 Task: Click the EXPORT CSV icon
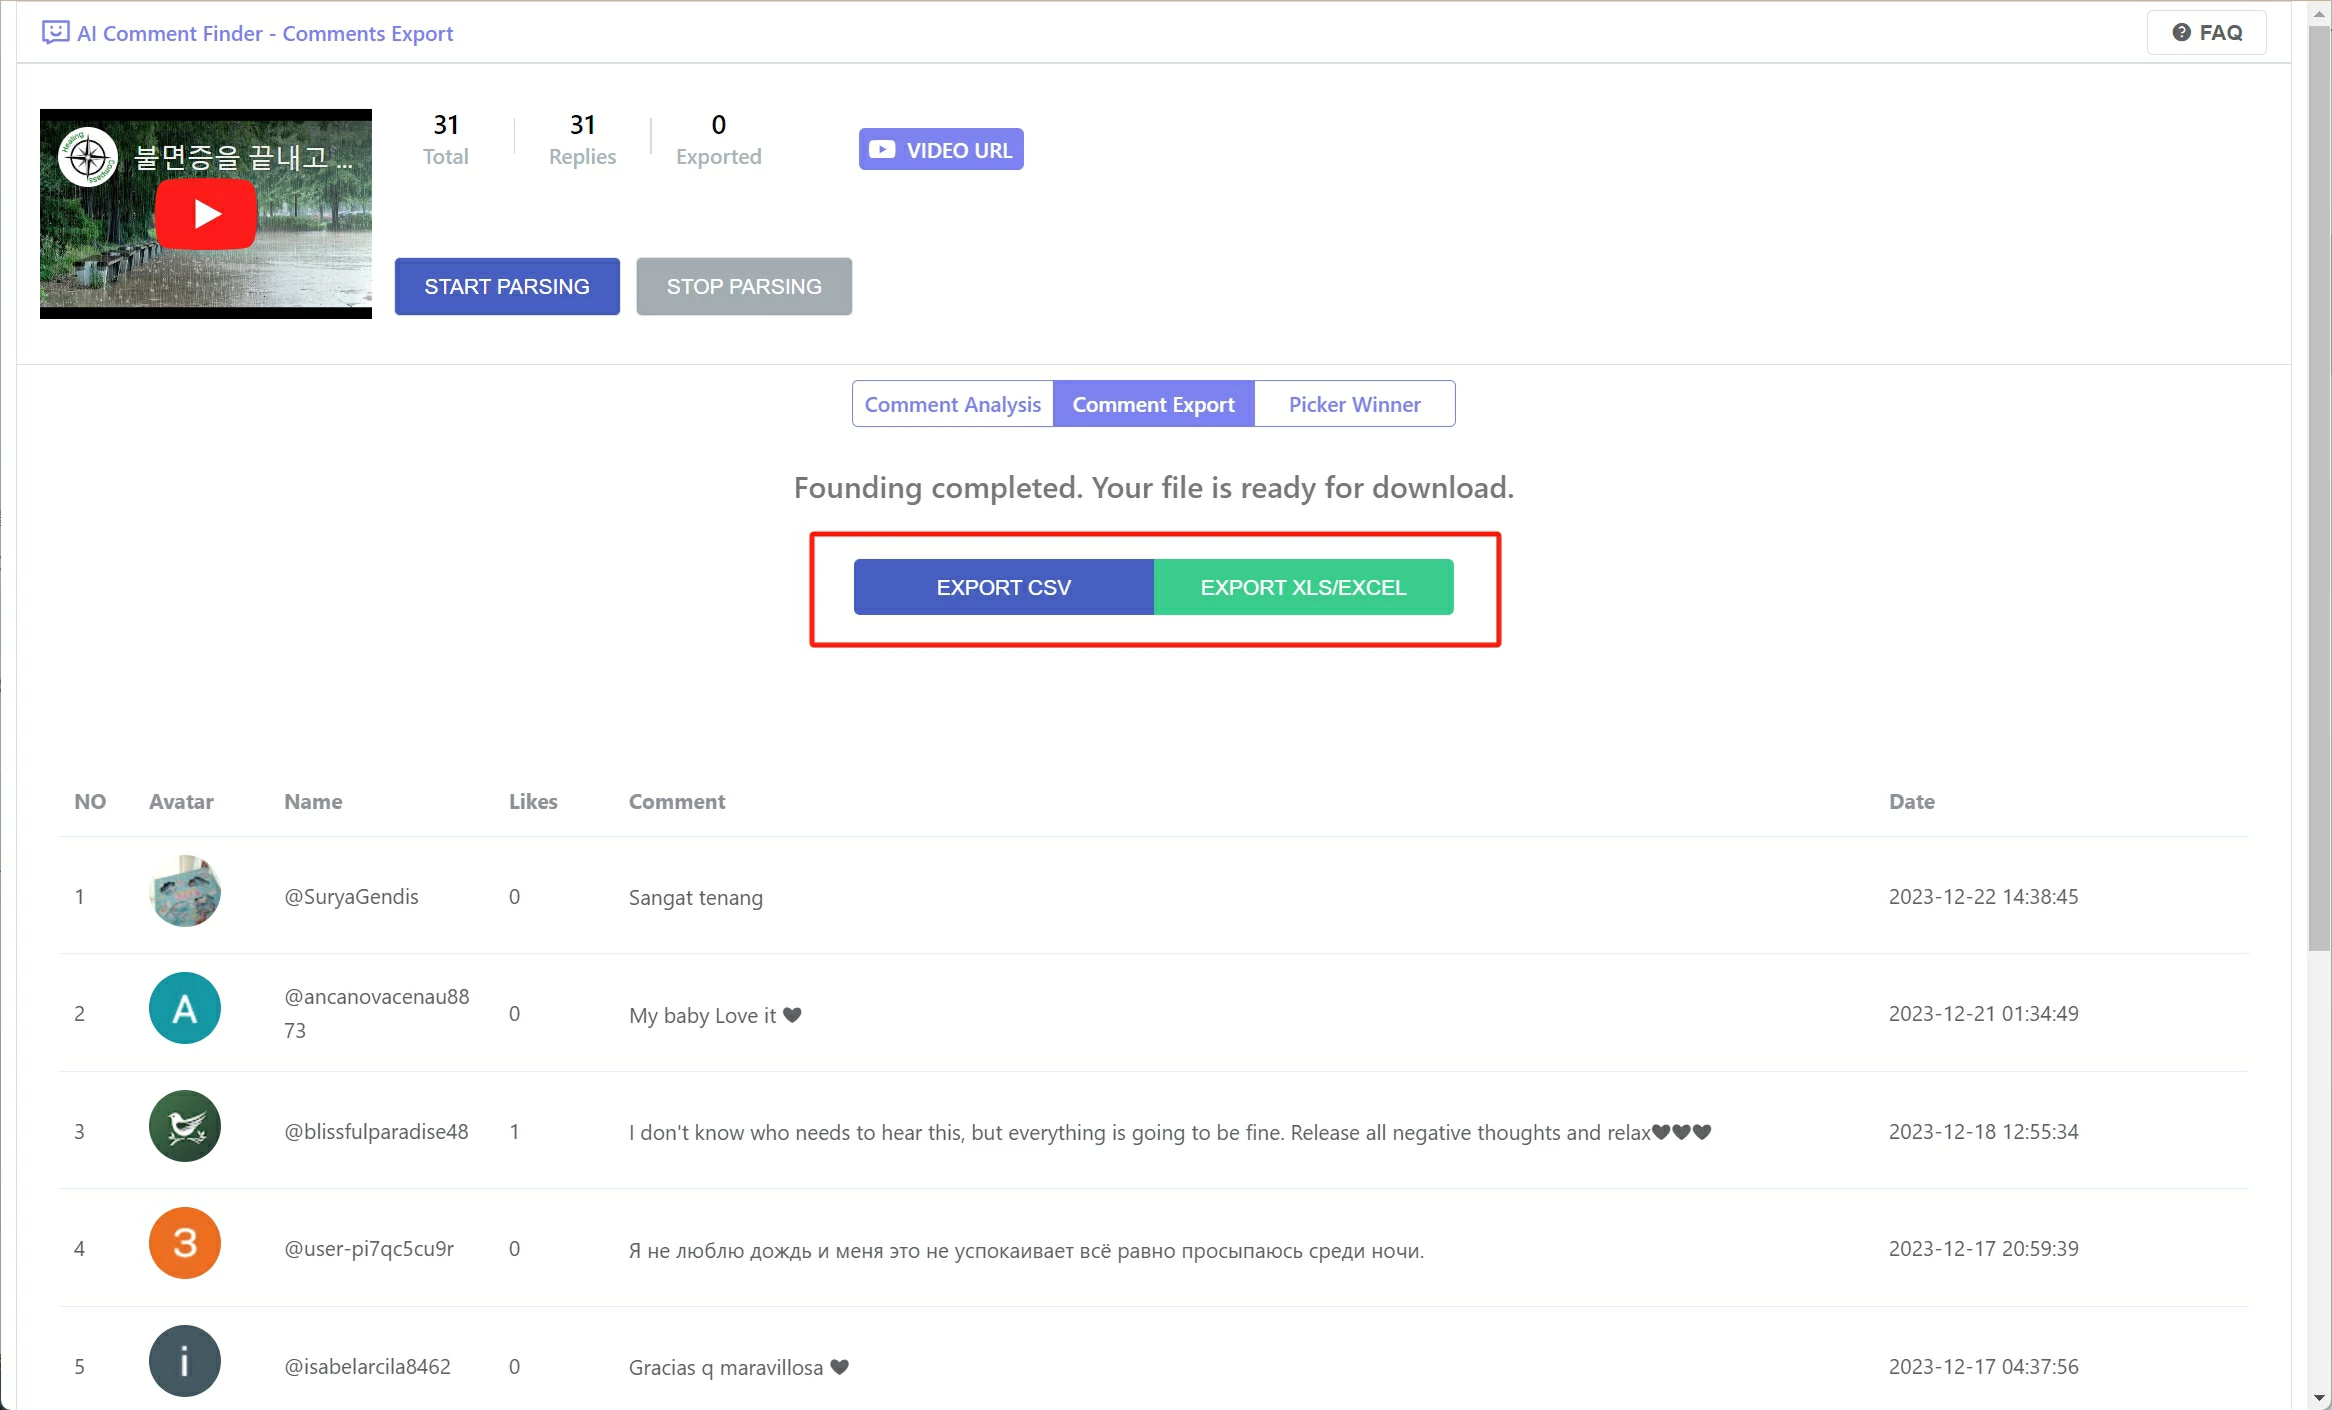click(1003, 587)
